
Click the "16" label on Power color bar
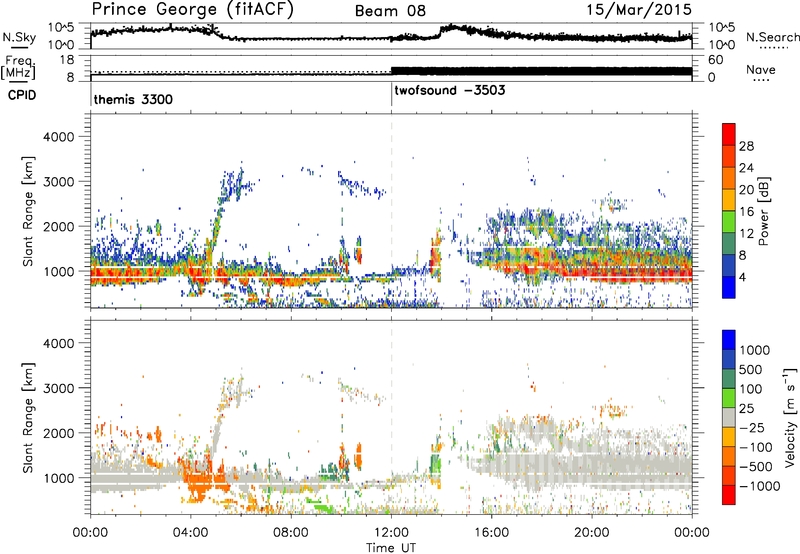[746, 212]
